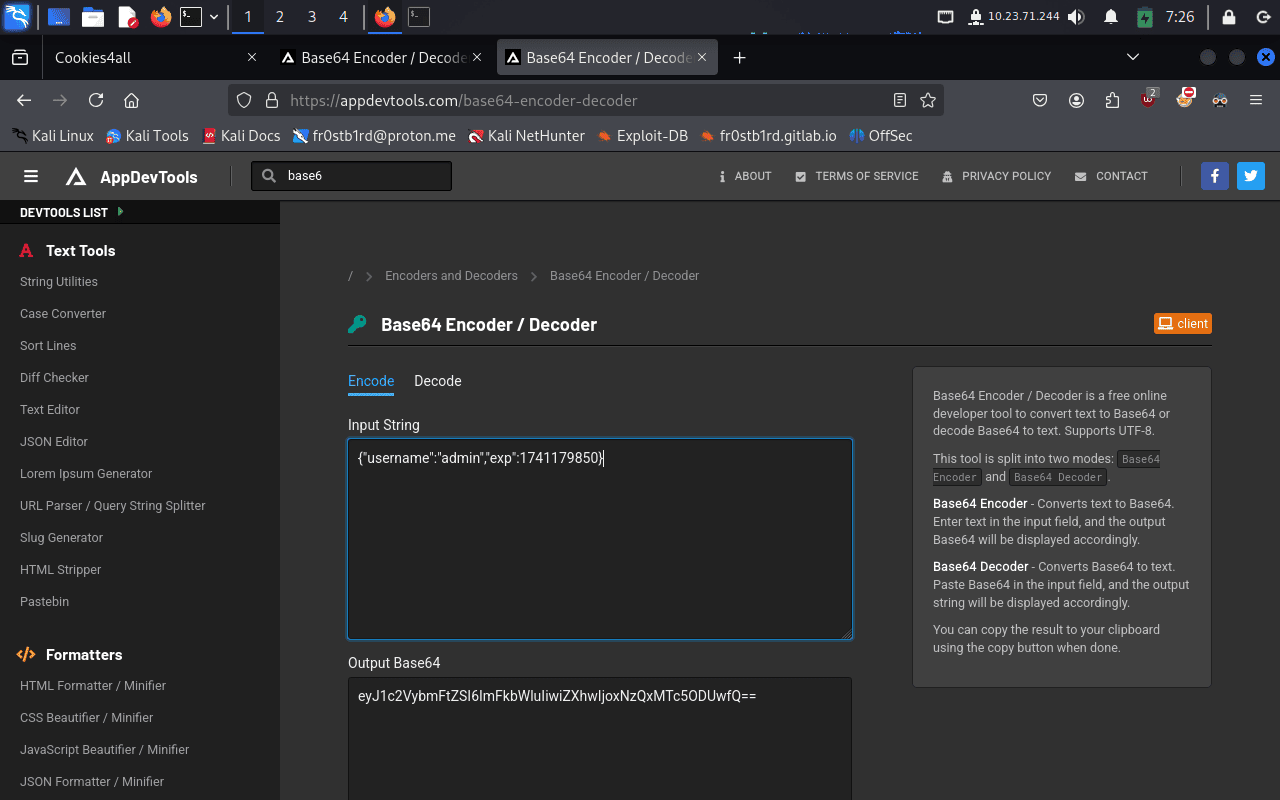Click the Input String text area

click(600, 538)
